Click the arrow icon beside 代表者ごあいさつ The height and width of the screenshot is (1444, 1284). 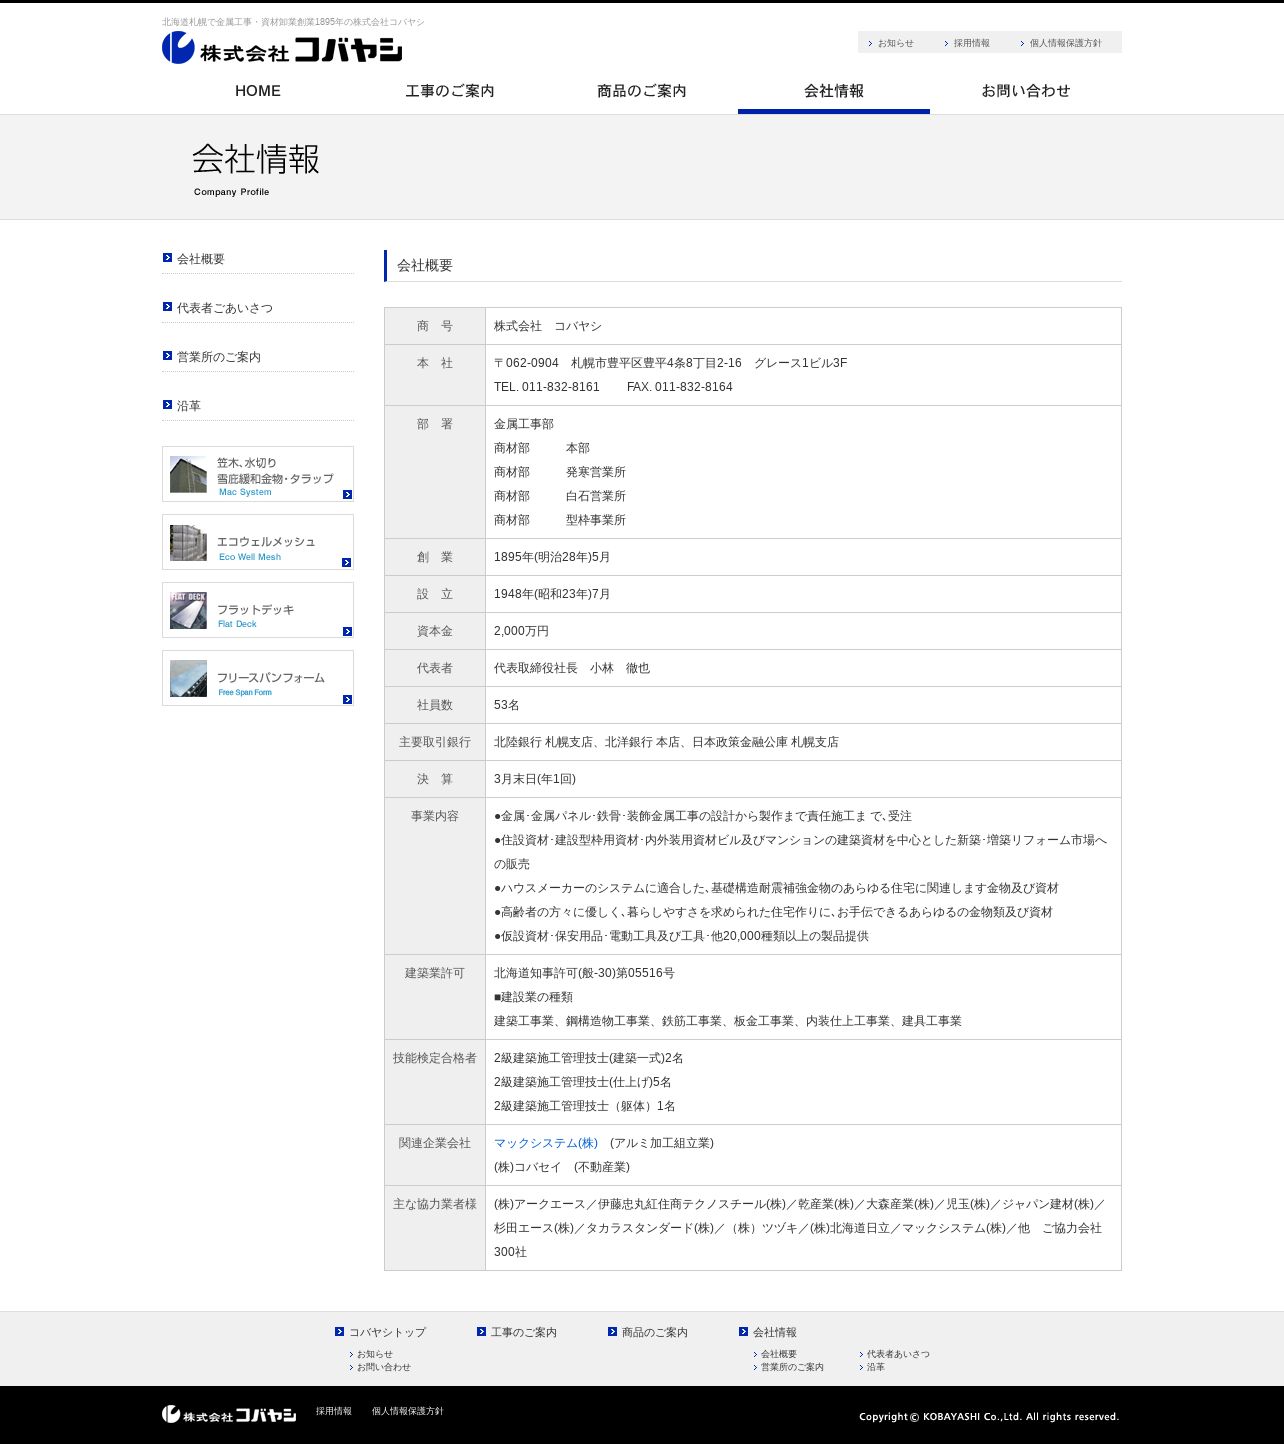click(168, 307)
